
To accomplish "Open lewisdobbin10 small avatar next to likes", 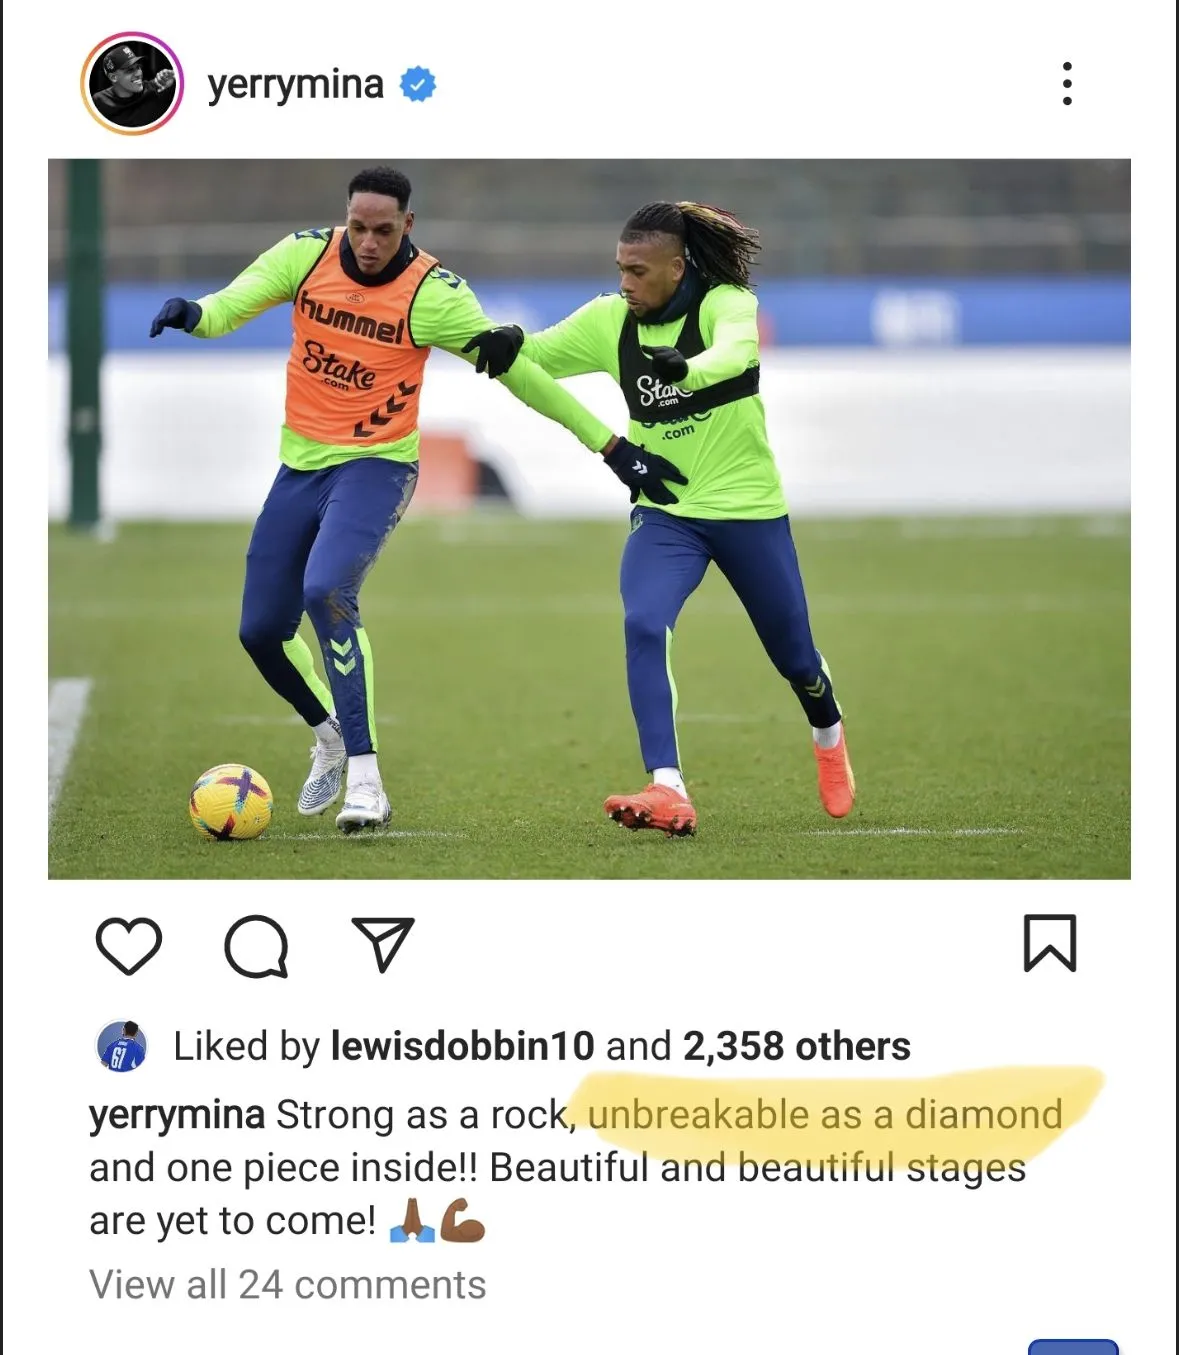I will click(x=122, y=1047).
